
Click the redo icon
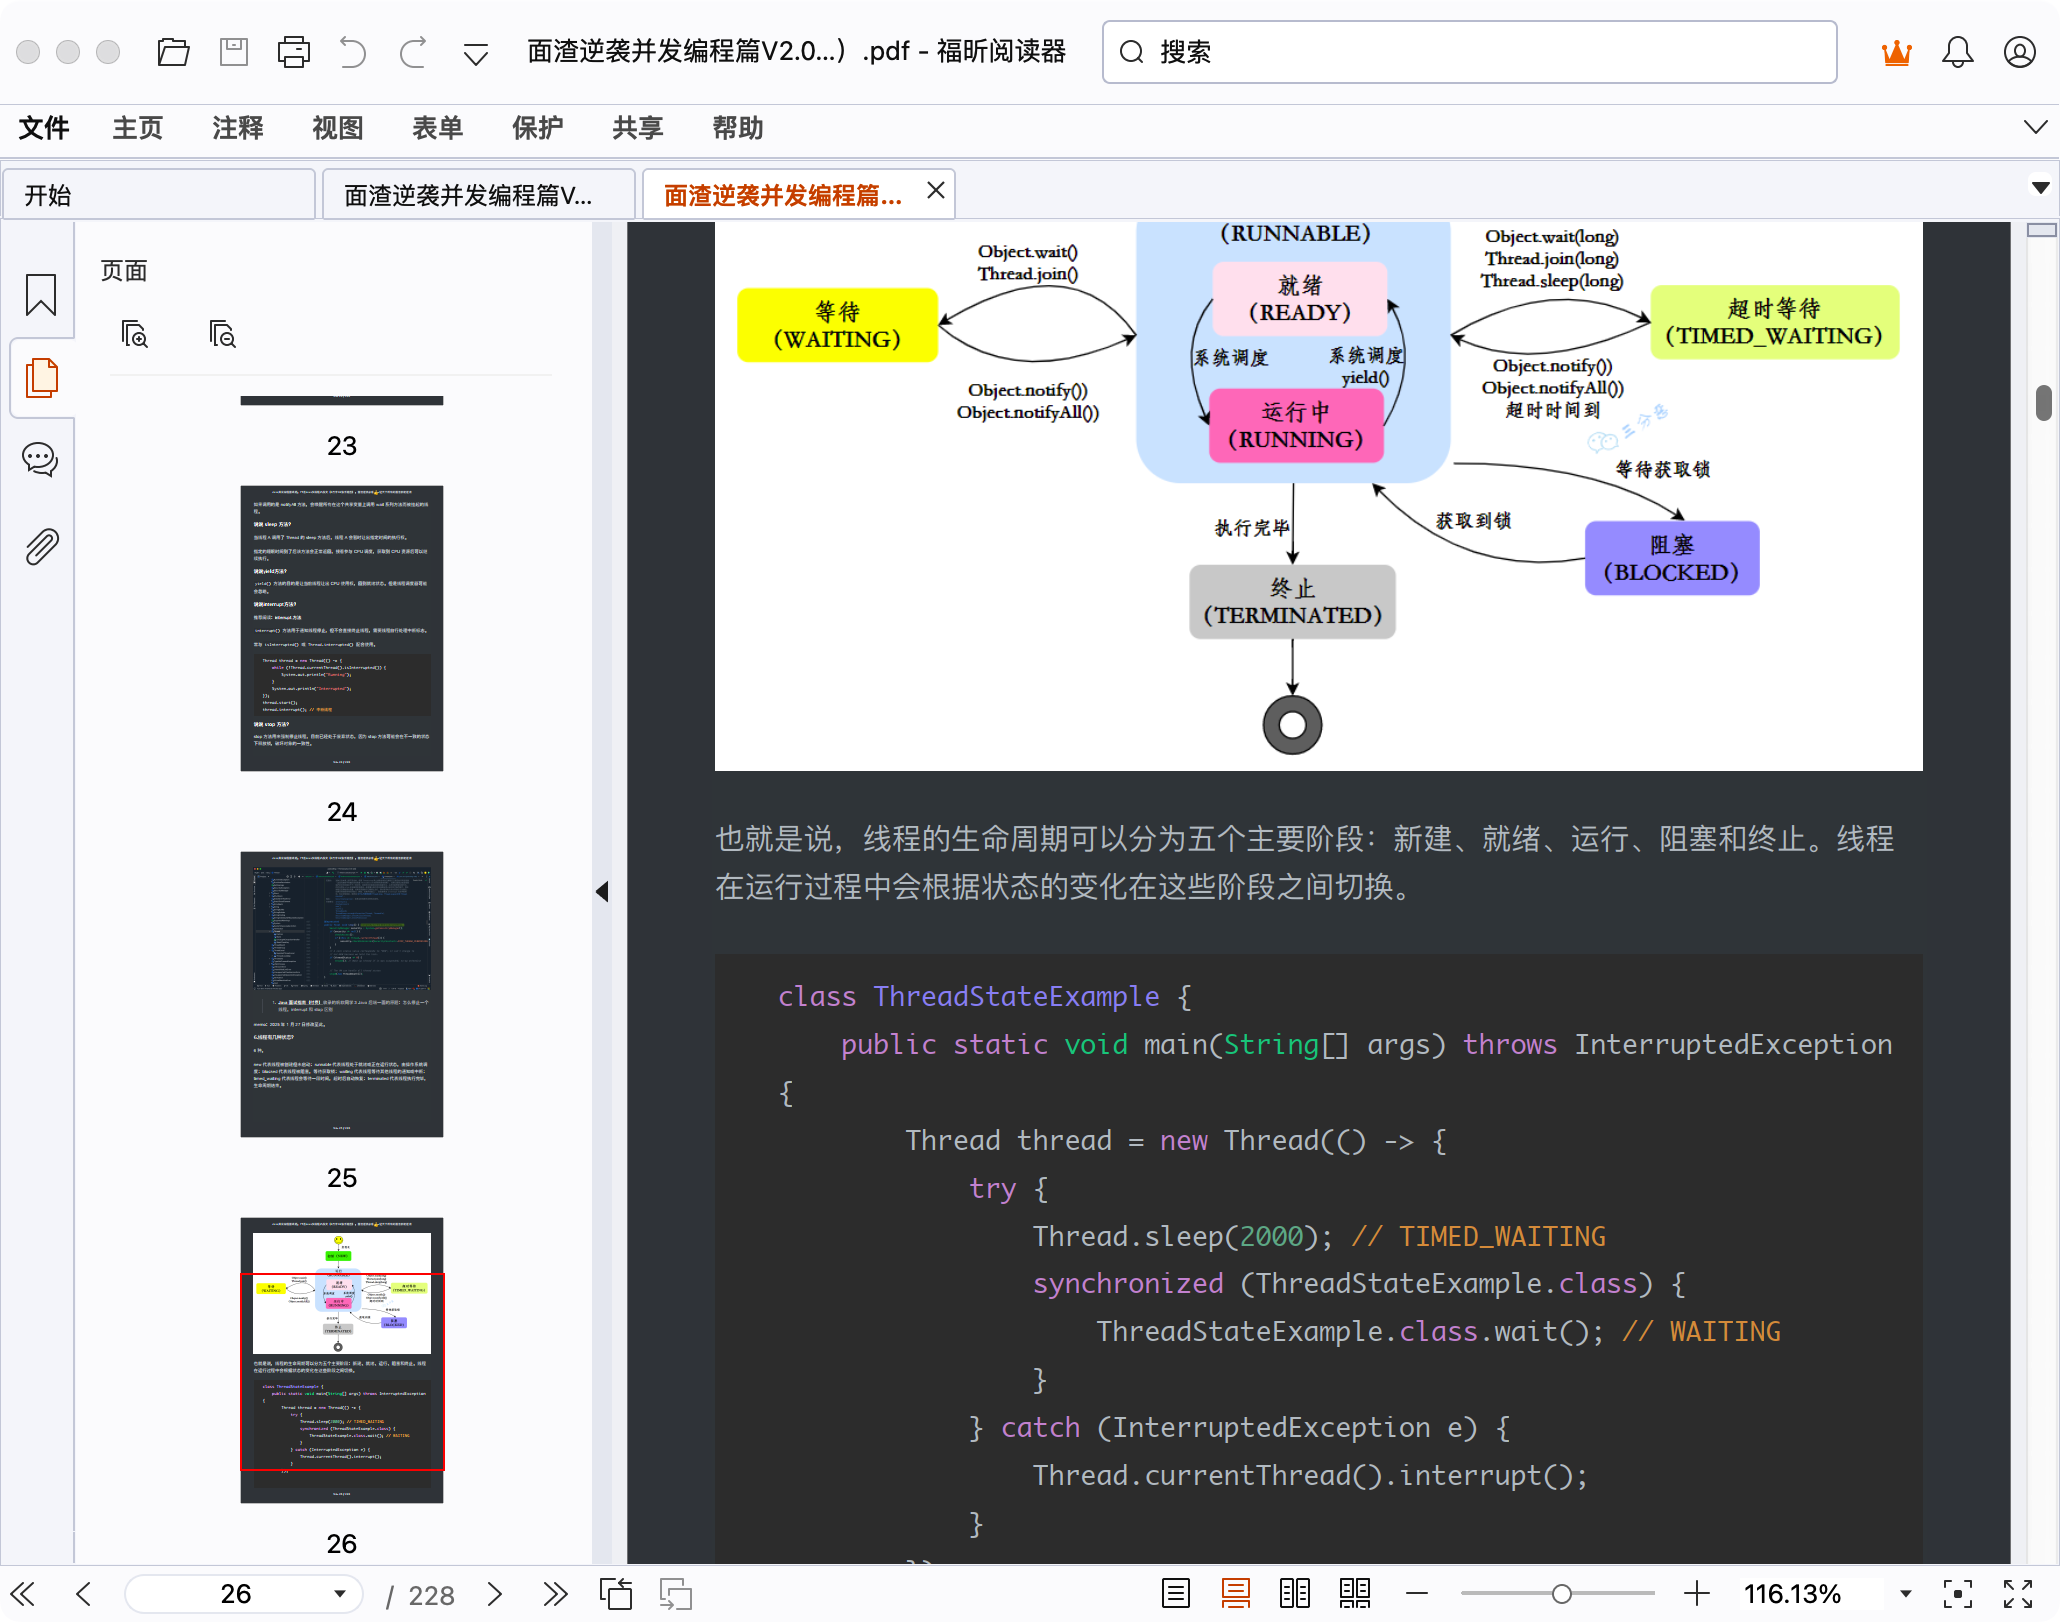(412, 51)
